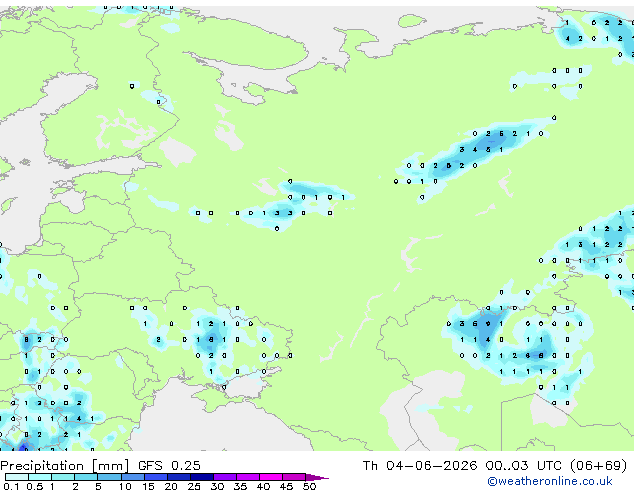Click the 30–35 mm purple legend box
The width and height of the screenshot is (634, 490).
[x=225, y=477]
